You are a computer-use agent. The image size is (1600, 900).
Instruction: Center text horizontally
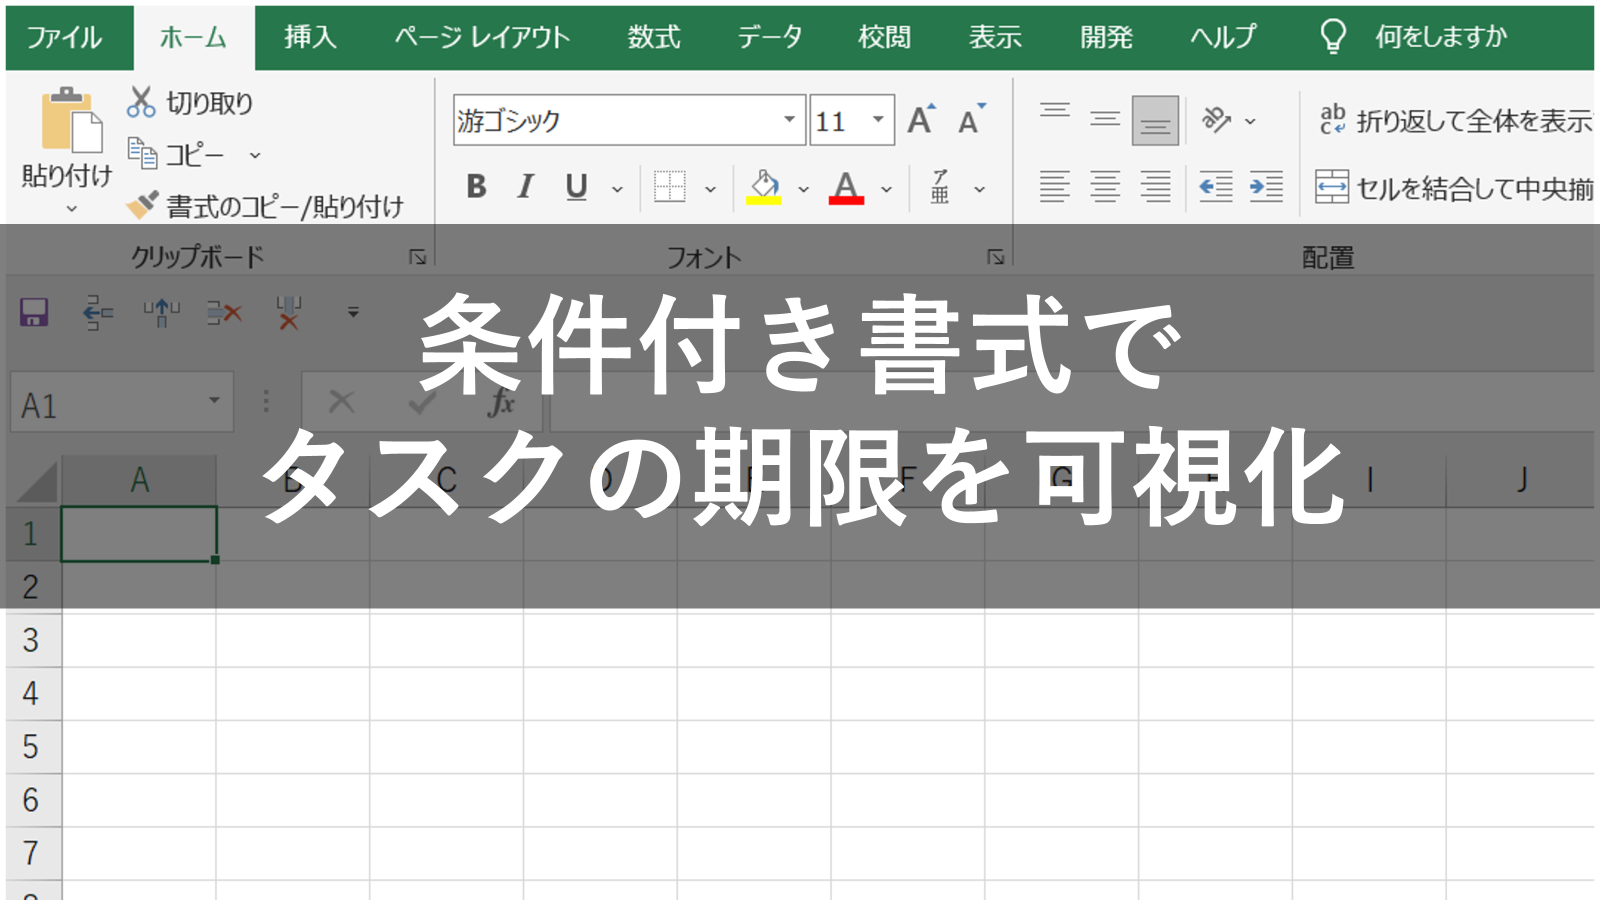click(x=1105, y=187)
